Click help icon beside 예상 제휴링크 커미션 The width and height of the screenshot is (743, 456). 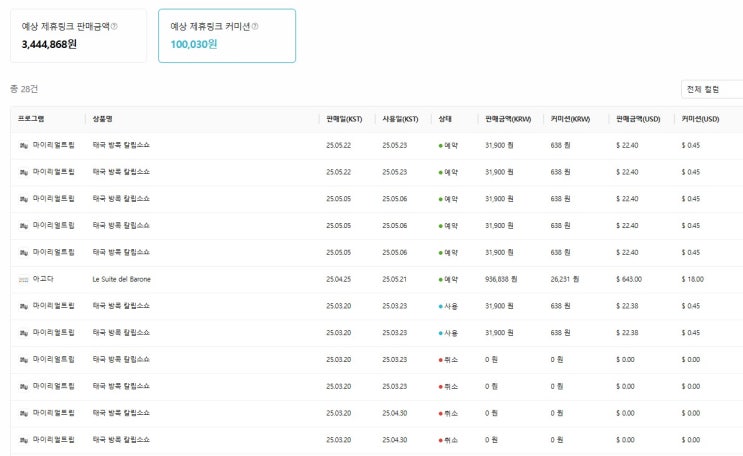click(x=255, y=27)
